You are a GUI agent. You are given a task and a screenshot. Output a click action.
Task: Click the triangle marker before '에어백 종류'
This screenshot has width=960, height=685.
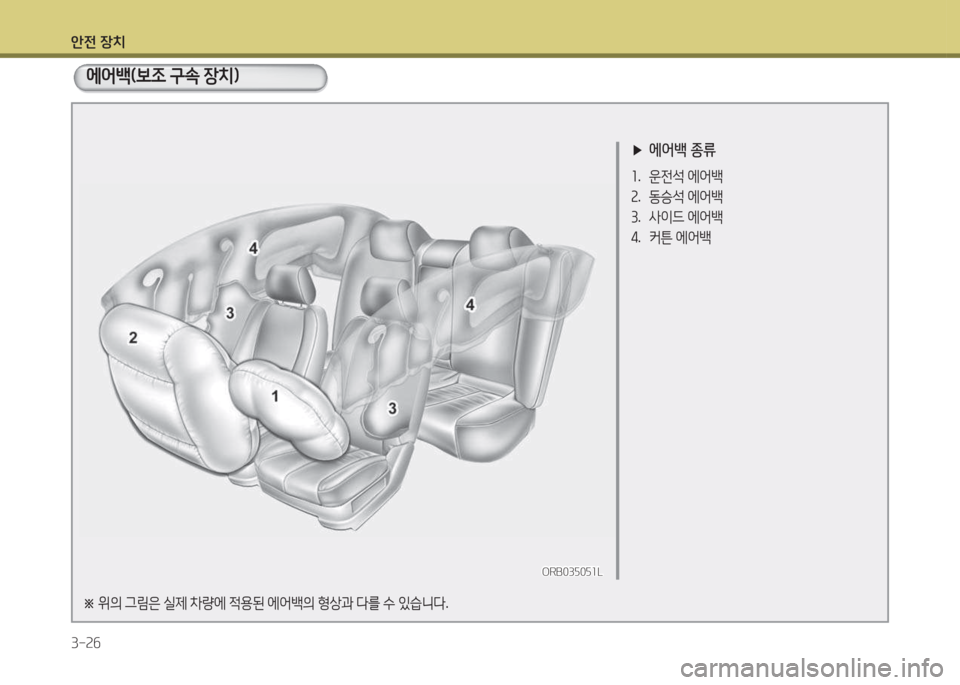click(637, 149)
